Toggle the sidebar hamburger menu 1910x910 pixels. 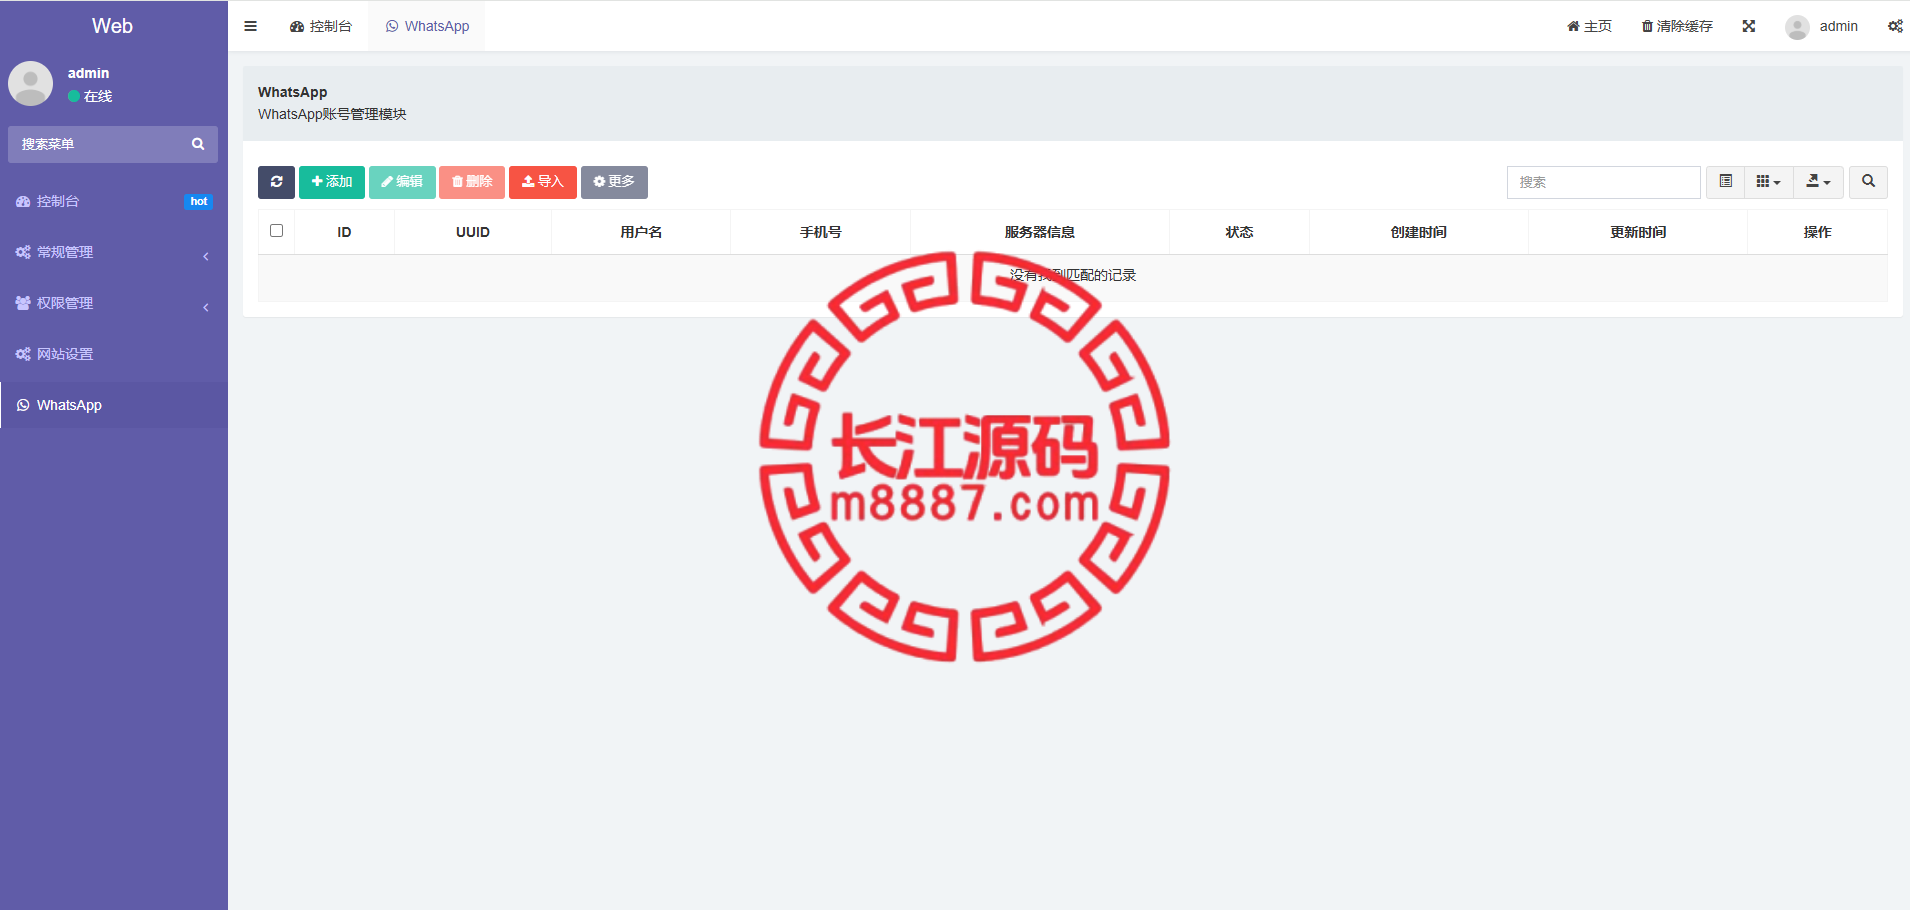point(250,26)
